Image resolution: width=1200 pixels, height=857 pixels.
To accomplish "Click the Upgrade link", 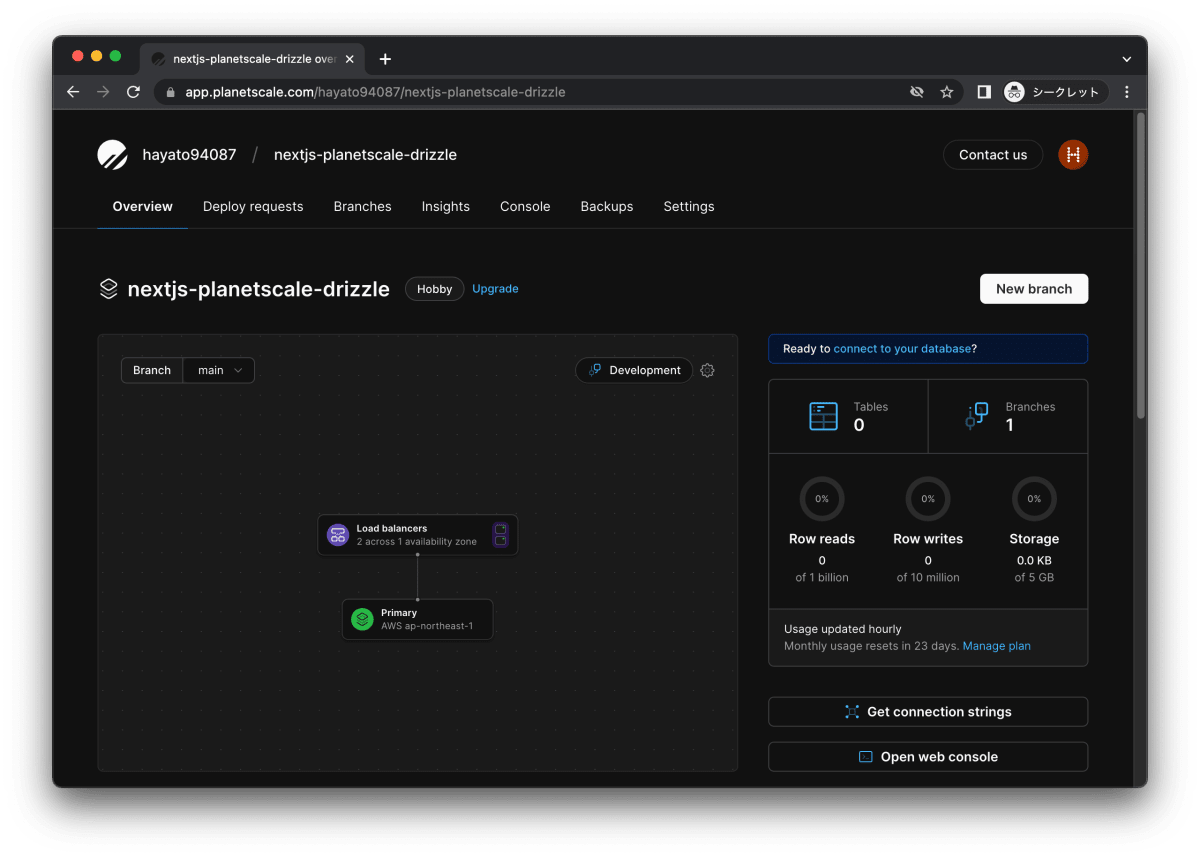I will [495, 289].
